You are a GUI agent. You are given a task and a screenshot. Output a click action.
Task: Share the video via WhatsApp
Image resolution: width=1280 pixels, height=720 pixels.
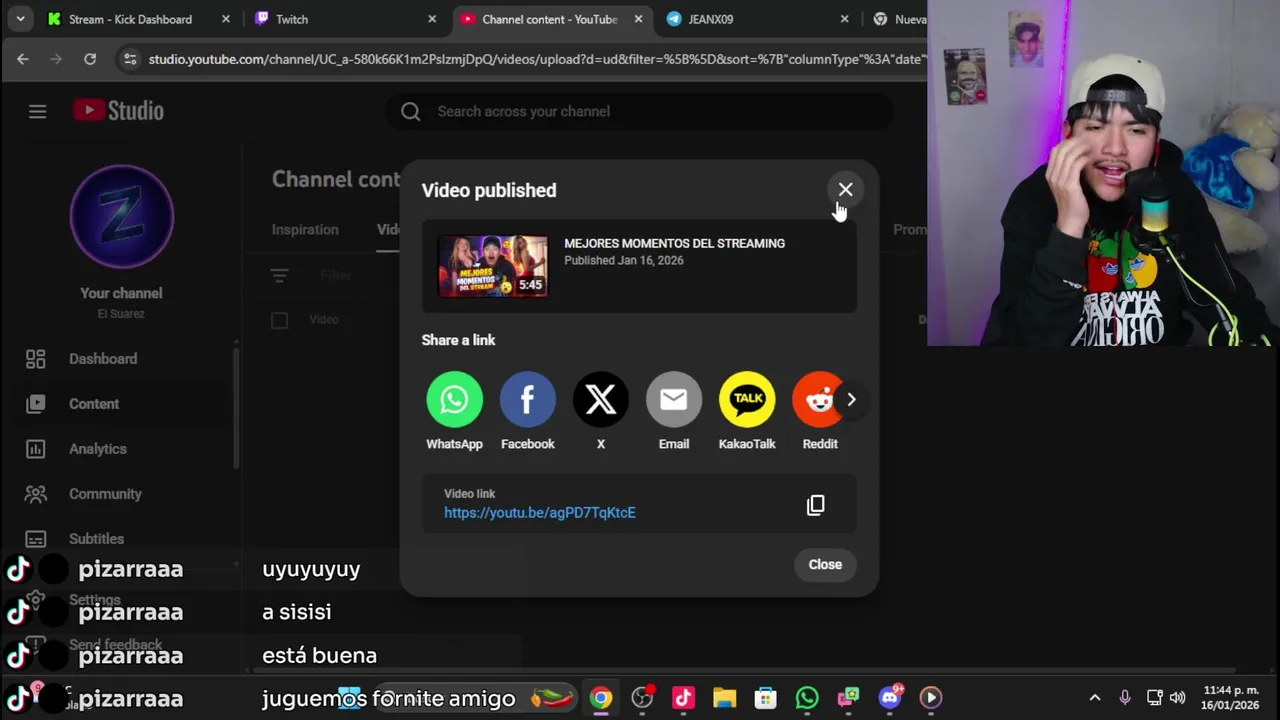tap(454, 400)
